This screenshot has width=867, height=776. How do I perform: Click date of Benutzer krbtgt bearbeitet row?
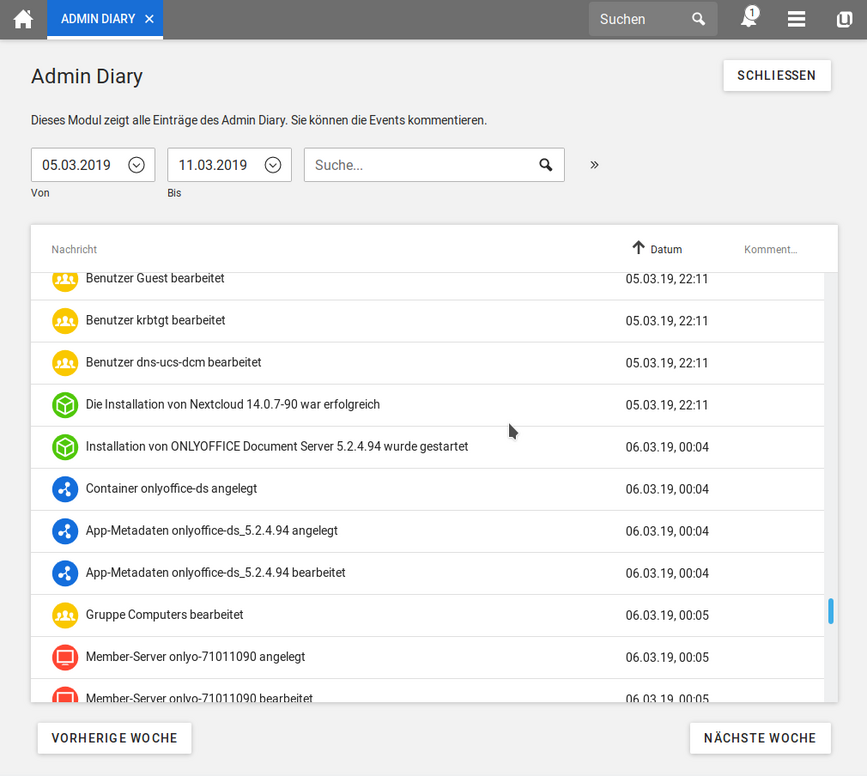667,321
